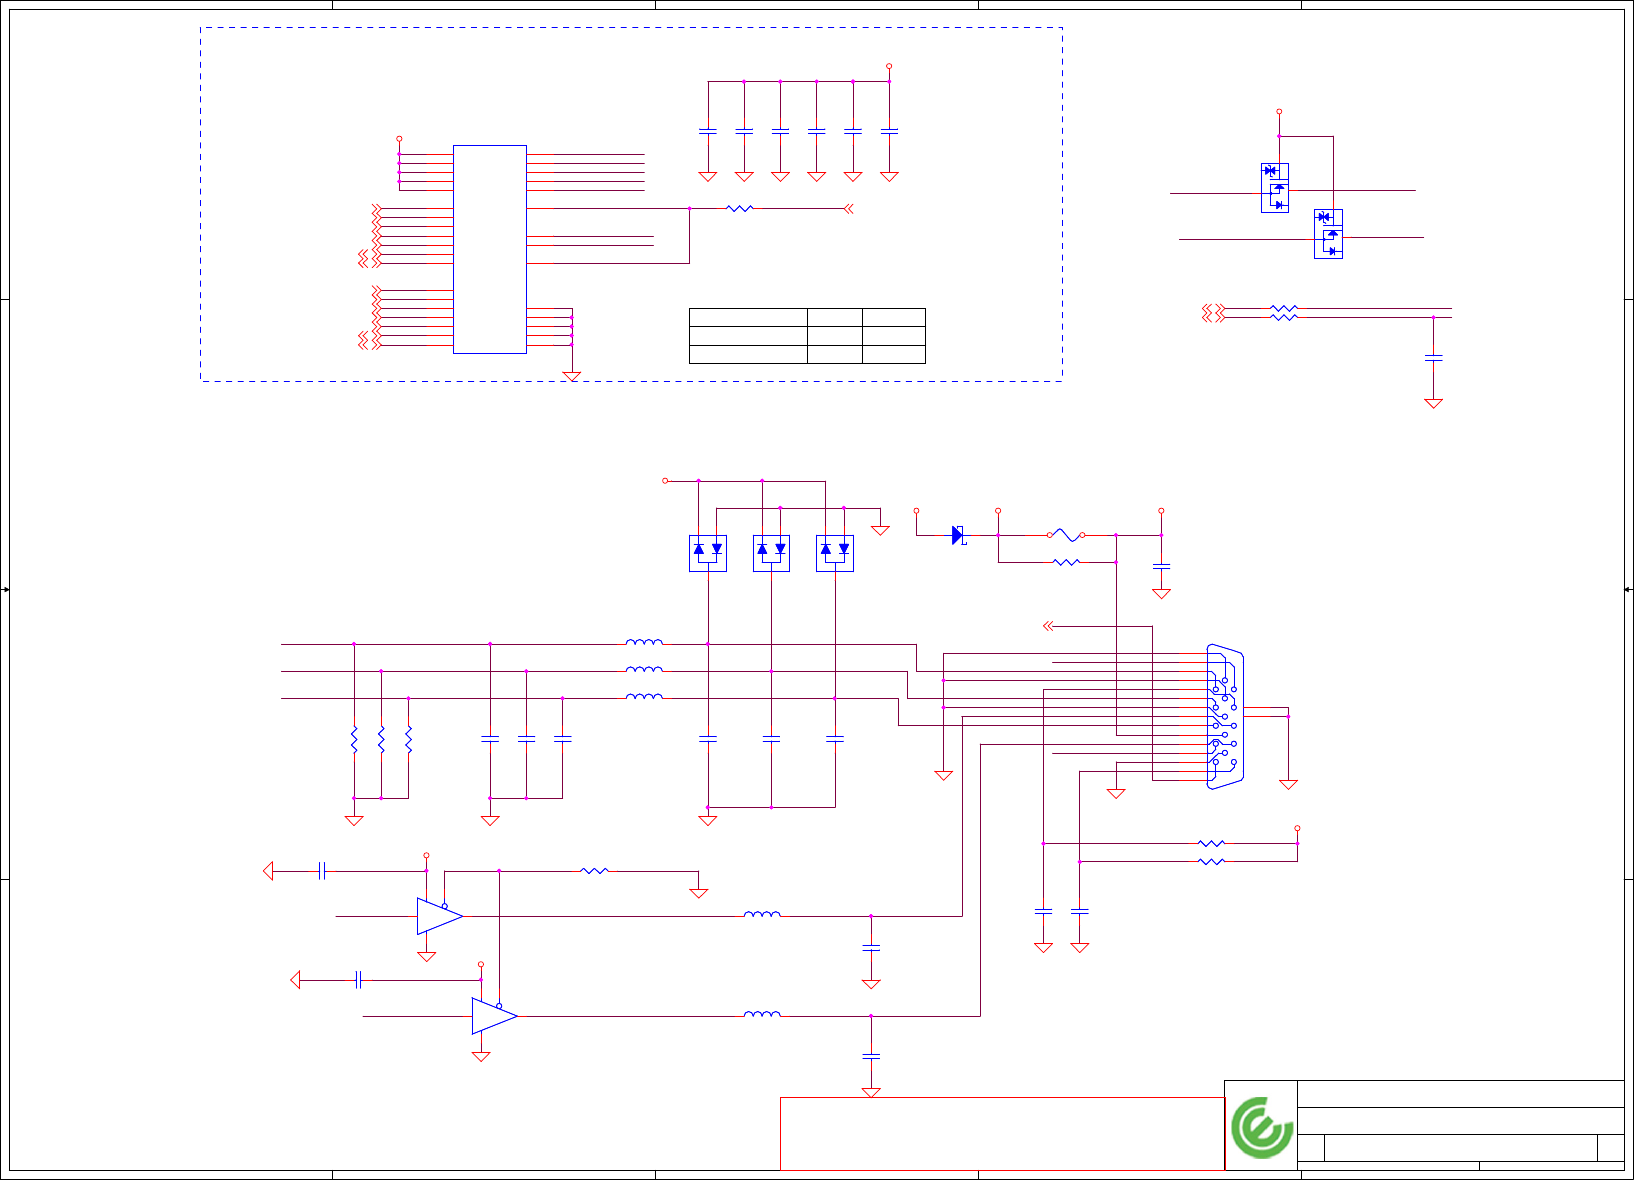The image size is (1634, 1180).
Task: Select the upper MOSFET symbol top right
Action: coord(1275,188)
